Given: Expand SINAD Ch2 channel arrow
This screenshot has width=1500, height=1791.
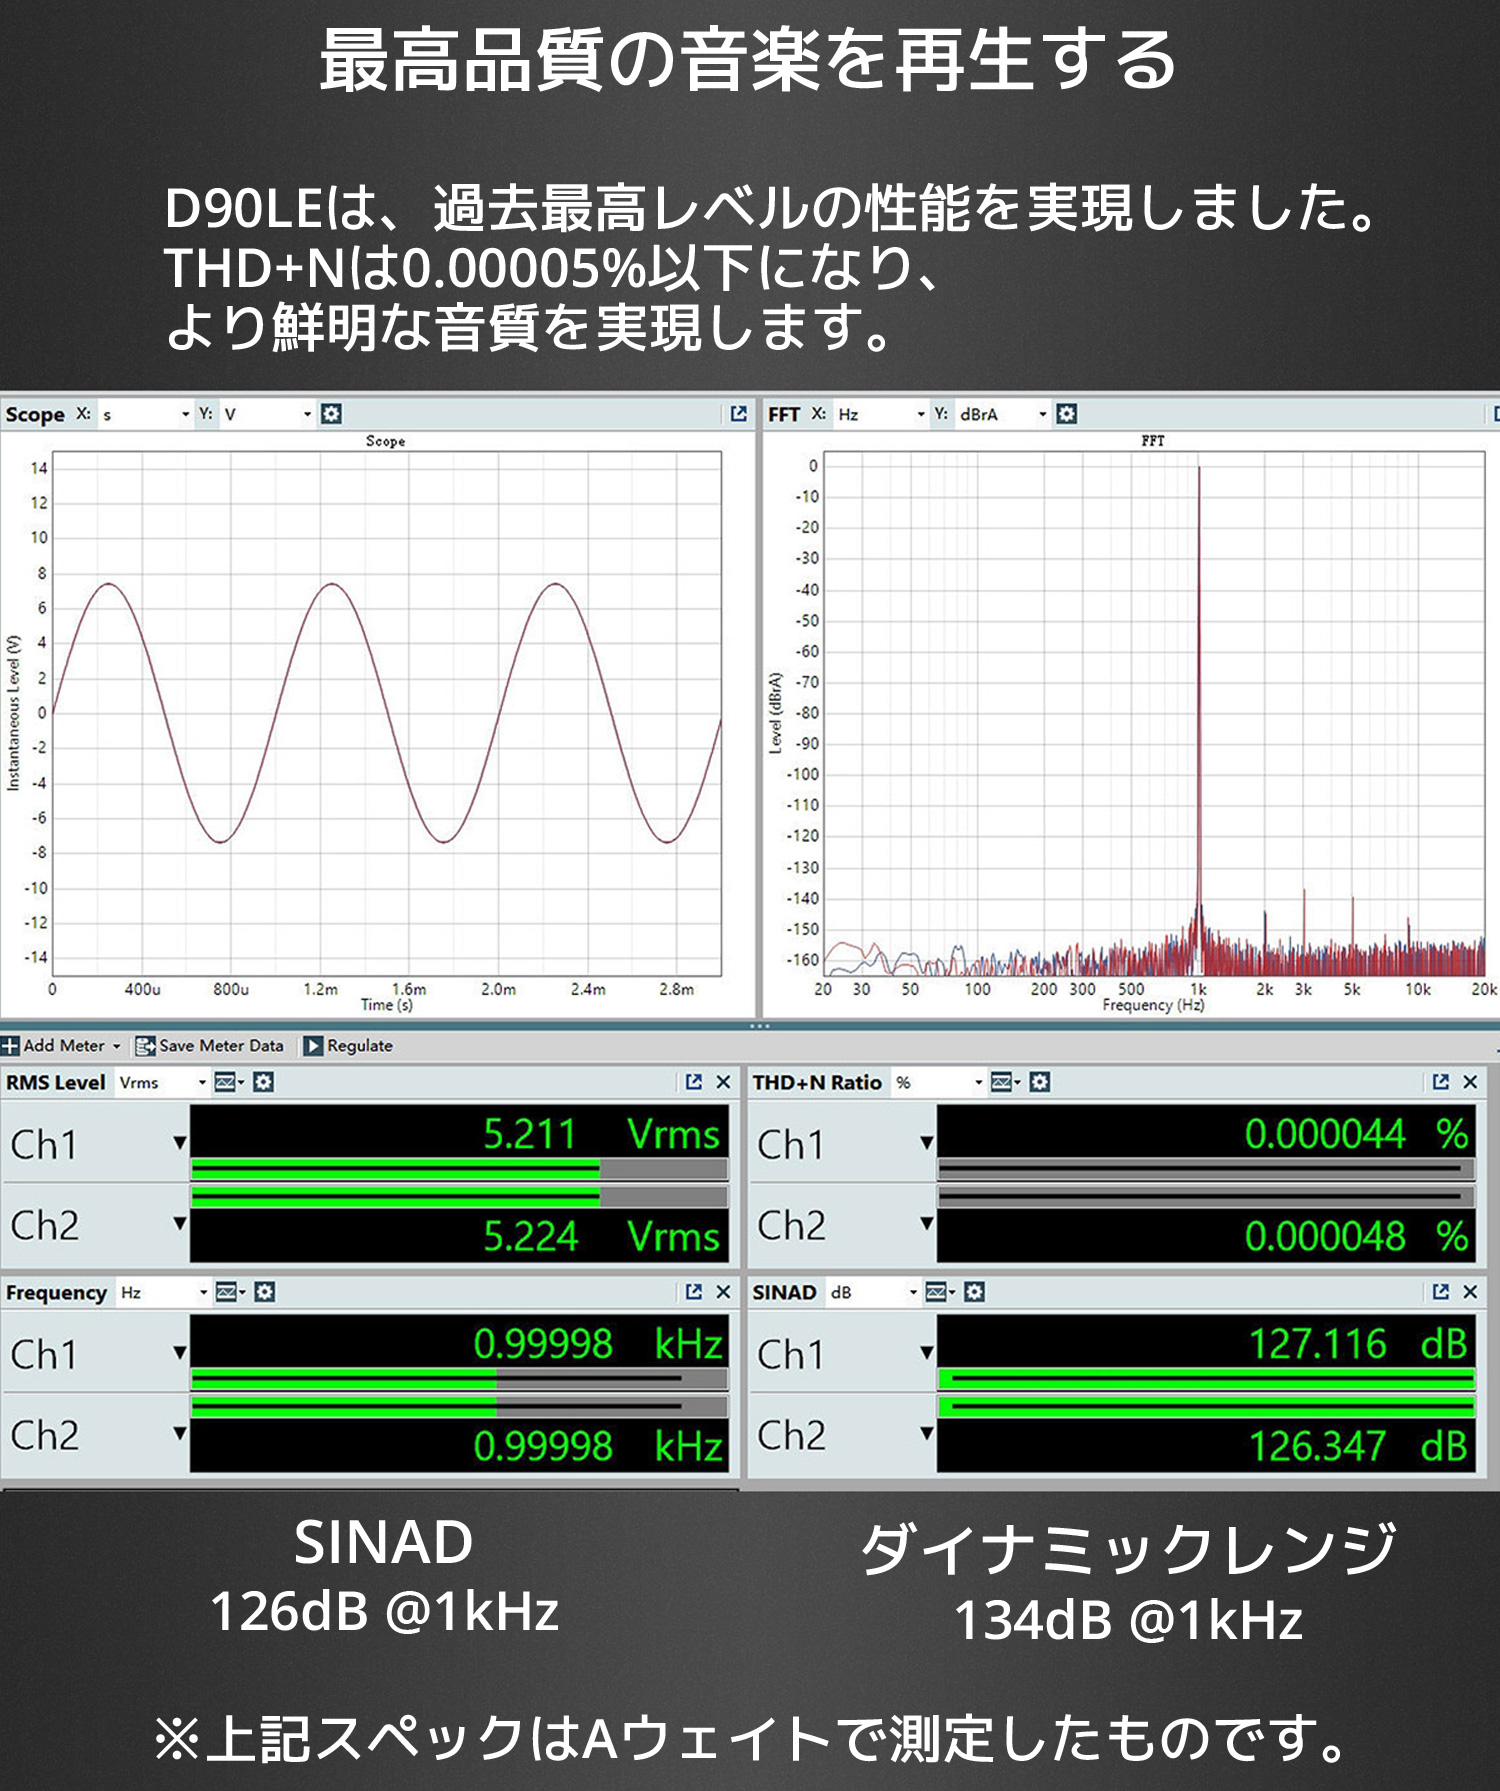Looking at the screenshot, I should pyautogui.click(x=927, y=1433).
